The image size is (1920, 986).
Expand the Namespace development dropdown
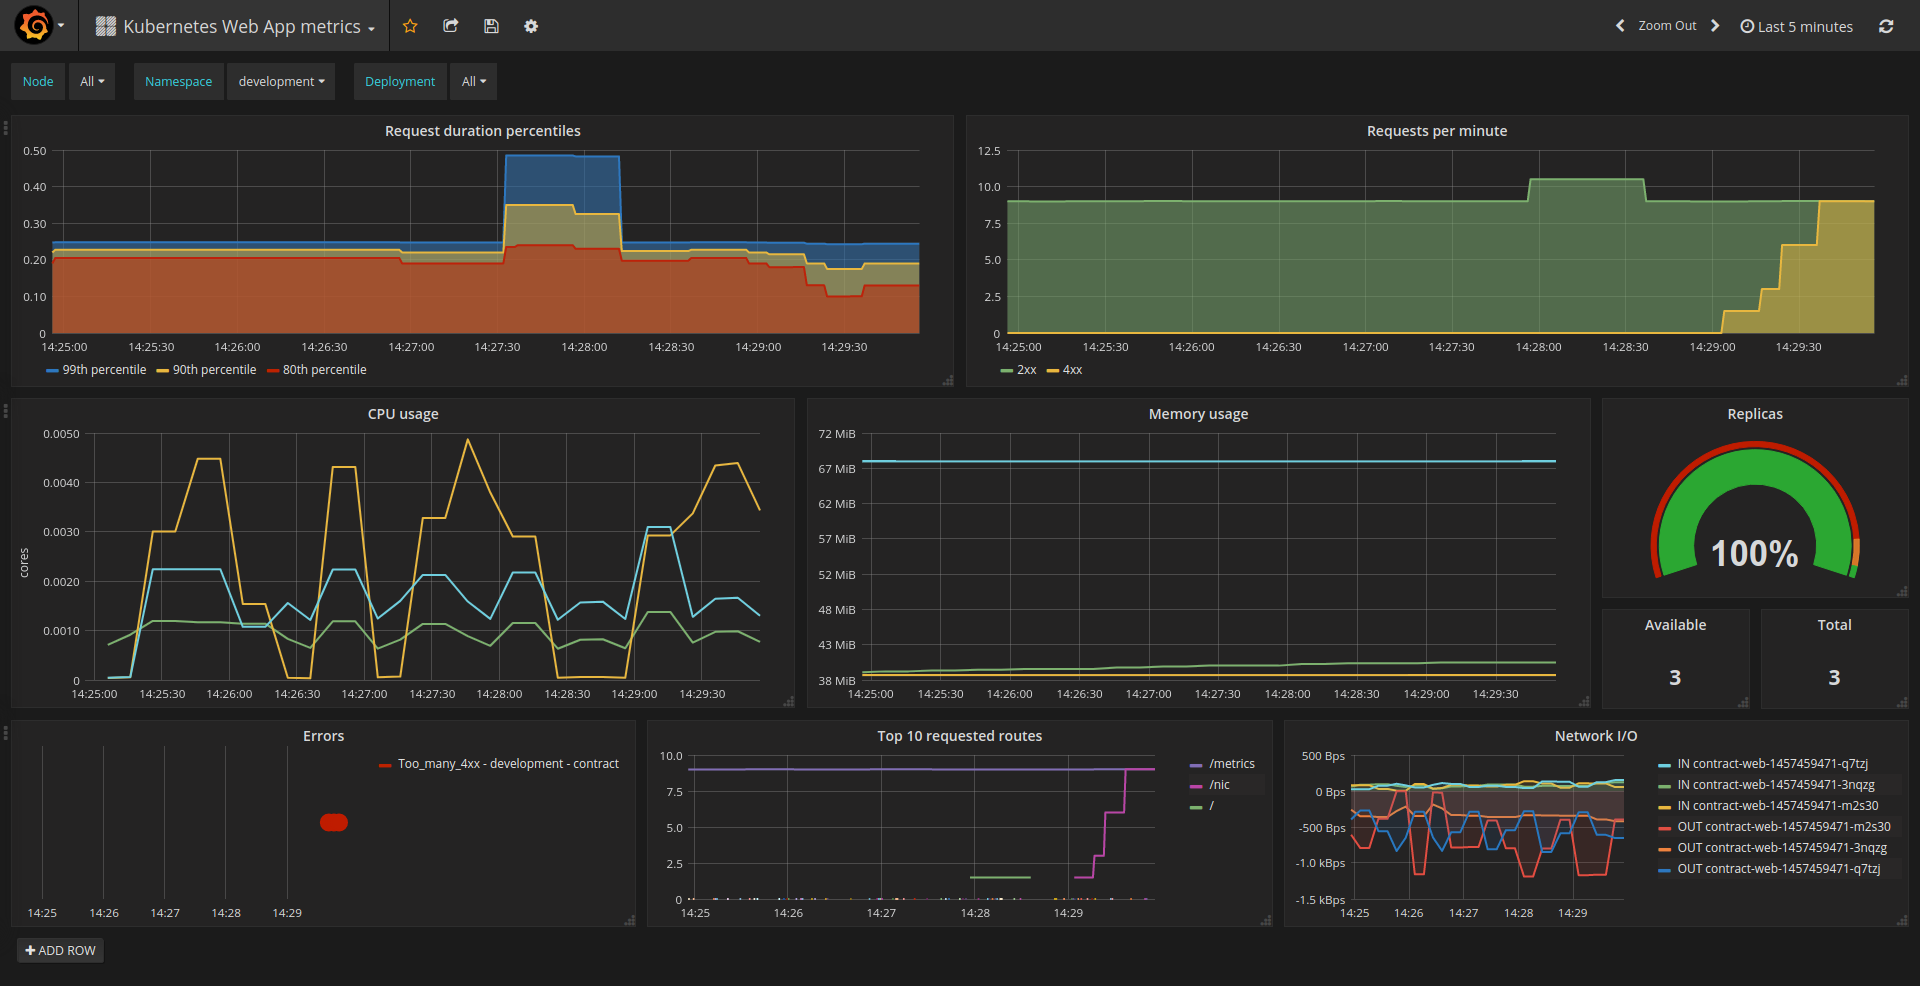281,82
